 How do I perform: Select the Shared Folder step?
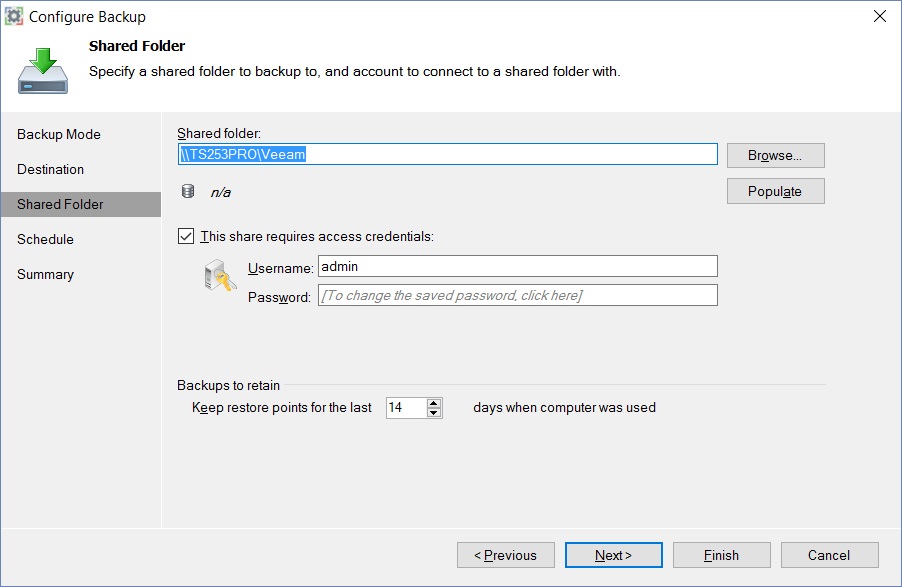[81, 204]
